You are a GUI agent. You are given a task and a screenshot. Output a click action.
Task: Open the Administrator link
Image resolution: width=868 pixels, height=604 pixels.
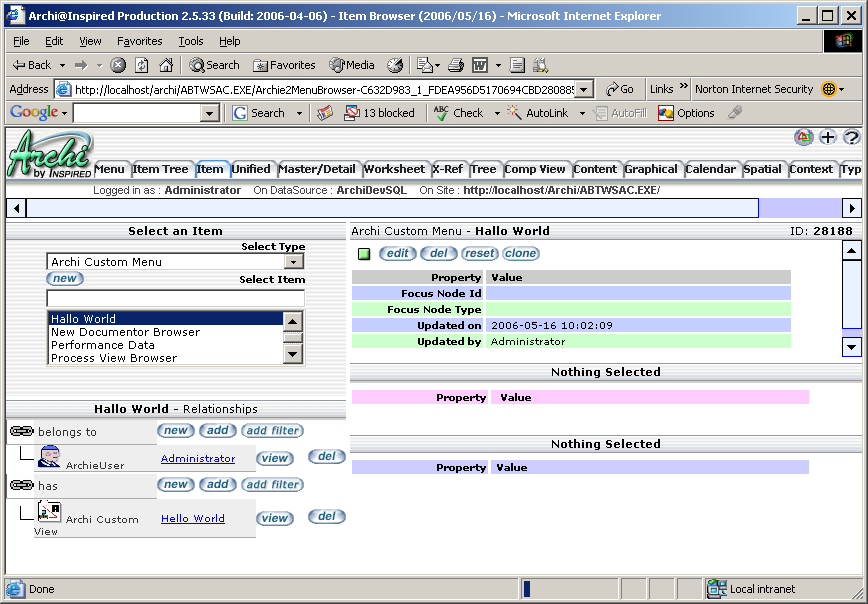198,459
